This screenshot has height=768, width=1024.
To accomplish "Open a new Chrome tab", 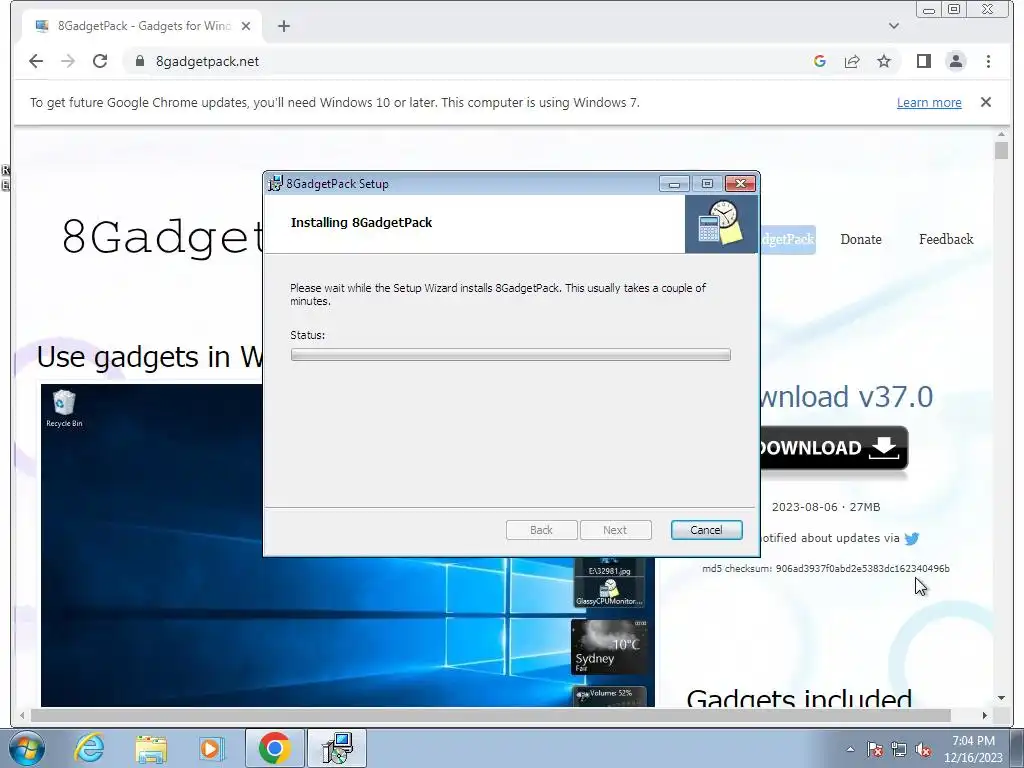I will point(283,26).
